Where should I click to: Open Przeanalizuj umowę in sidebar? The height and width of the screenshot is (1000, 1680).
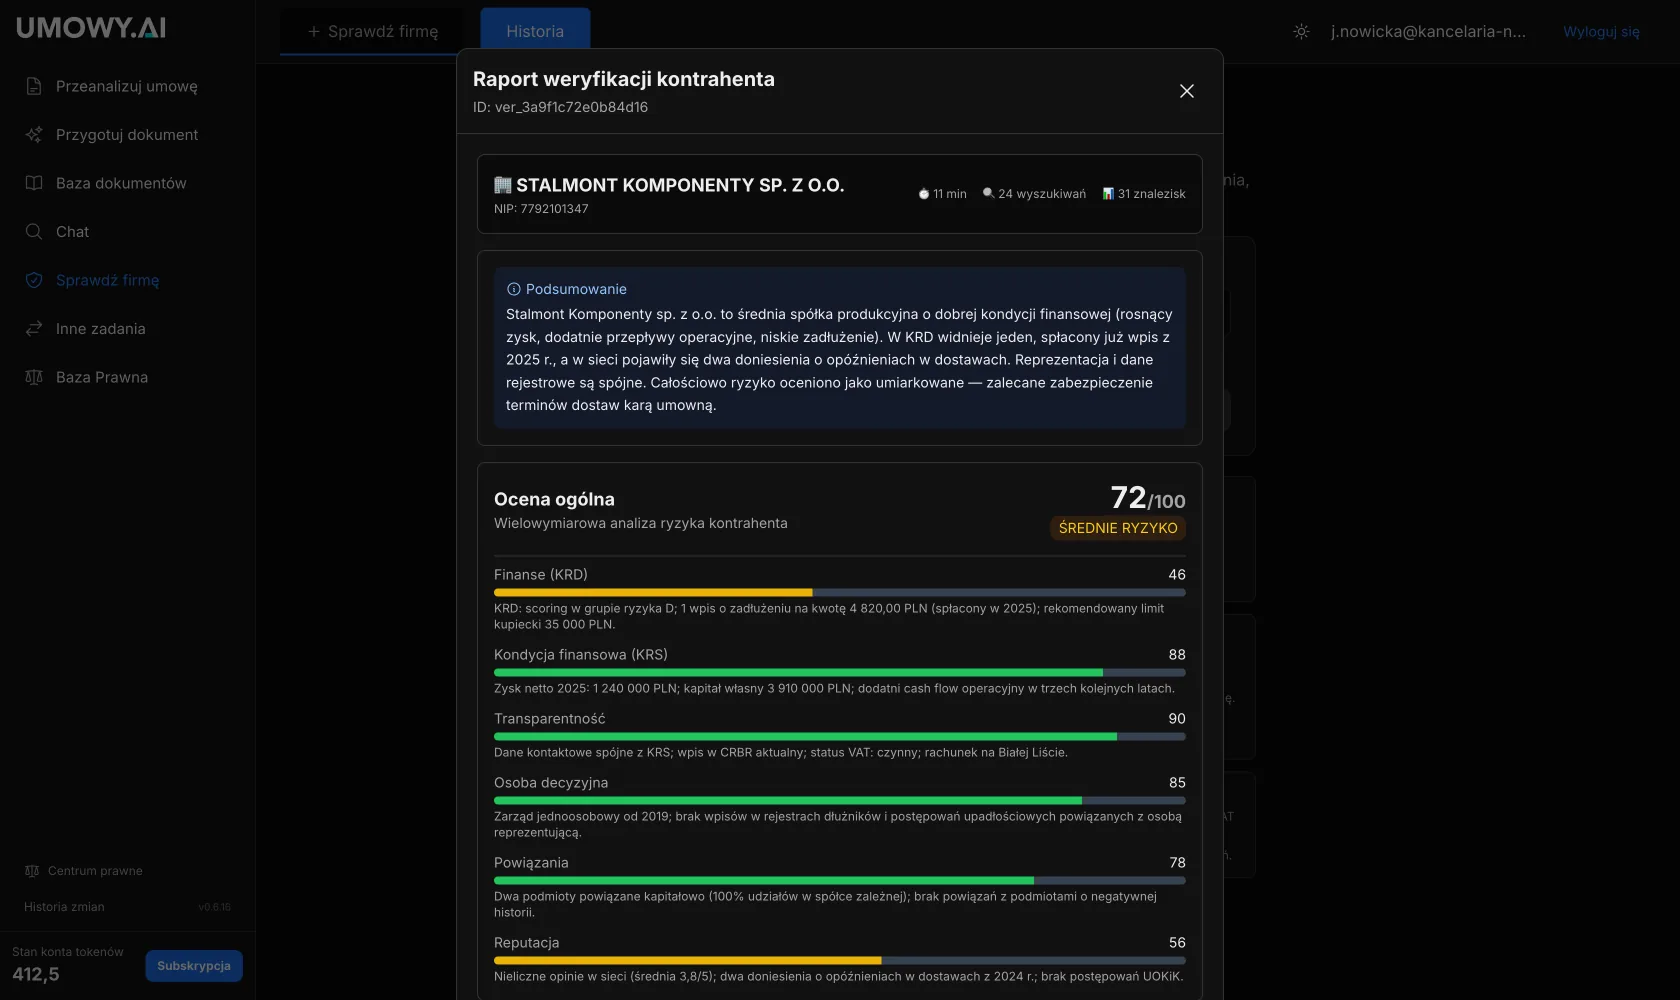[x=127, y=86]
